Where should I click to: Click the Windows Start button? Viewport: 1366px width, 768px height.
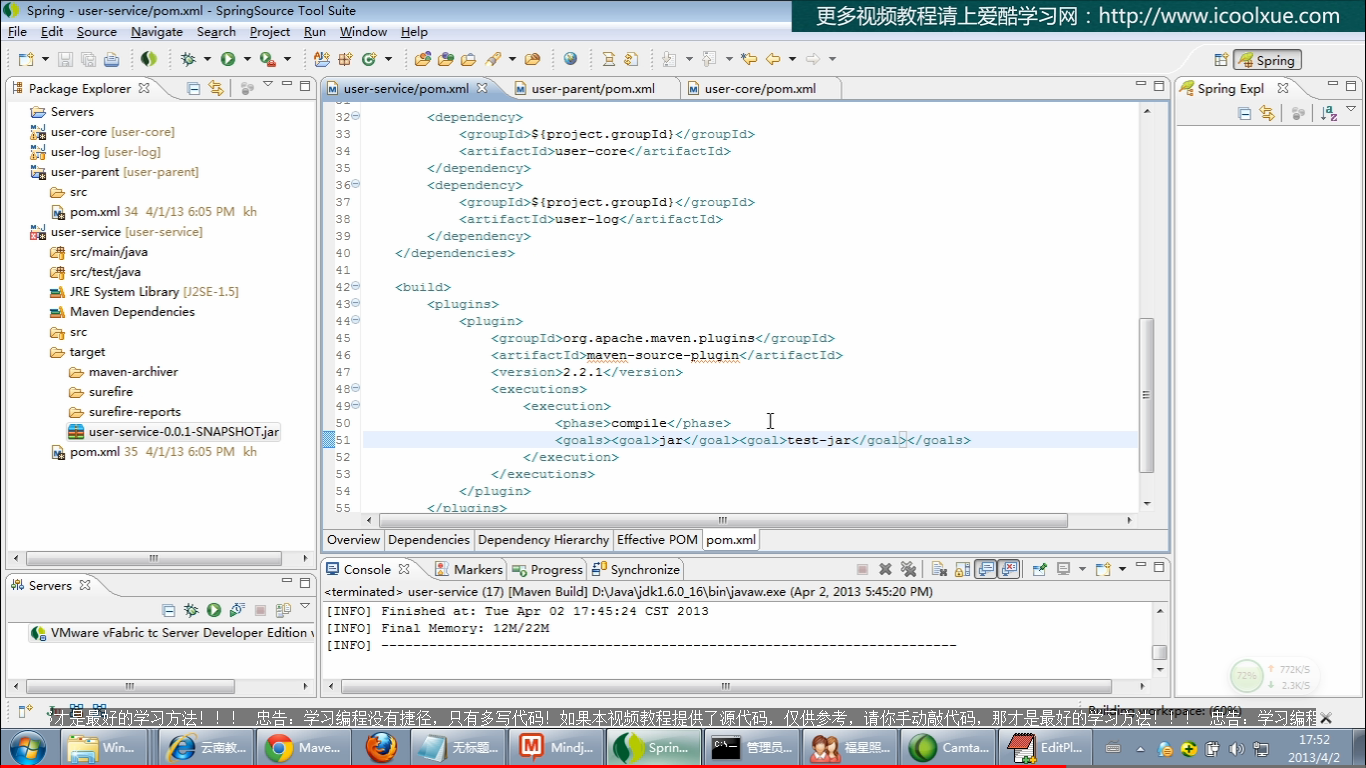tap(27, 748)
